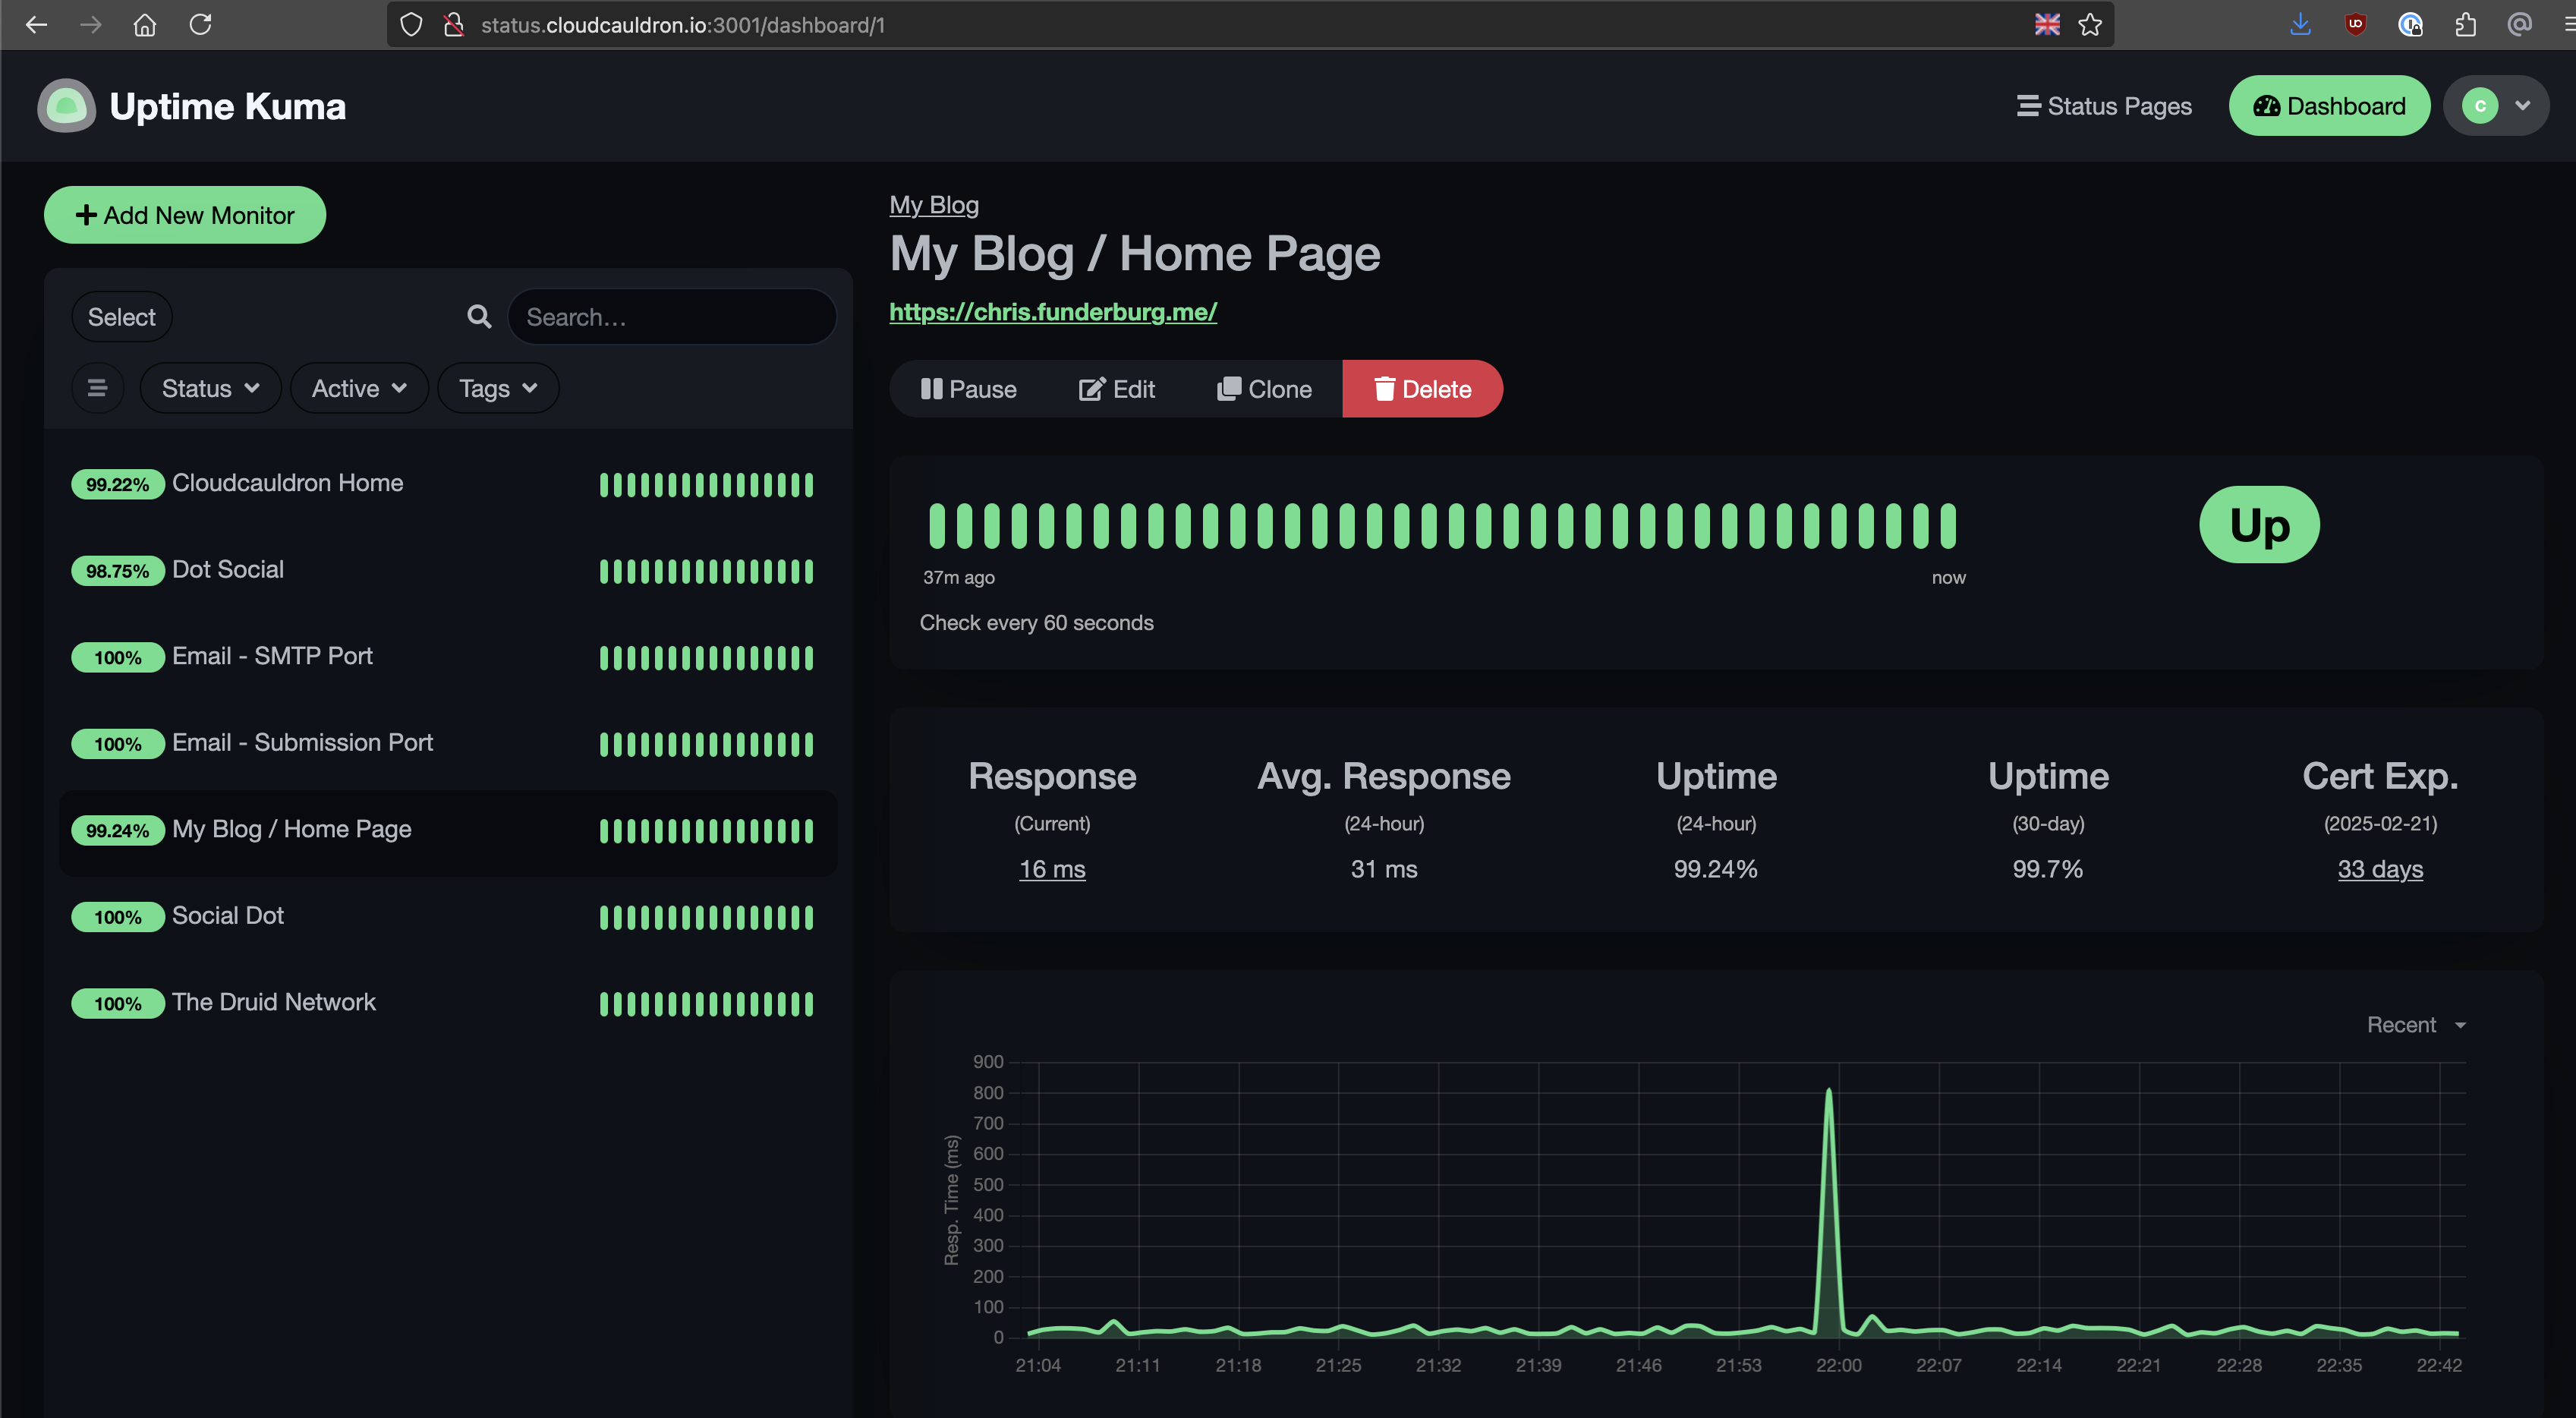Select Social Dot monitor
2576x1418 pixels.
(448, 916)
